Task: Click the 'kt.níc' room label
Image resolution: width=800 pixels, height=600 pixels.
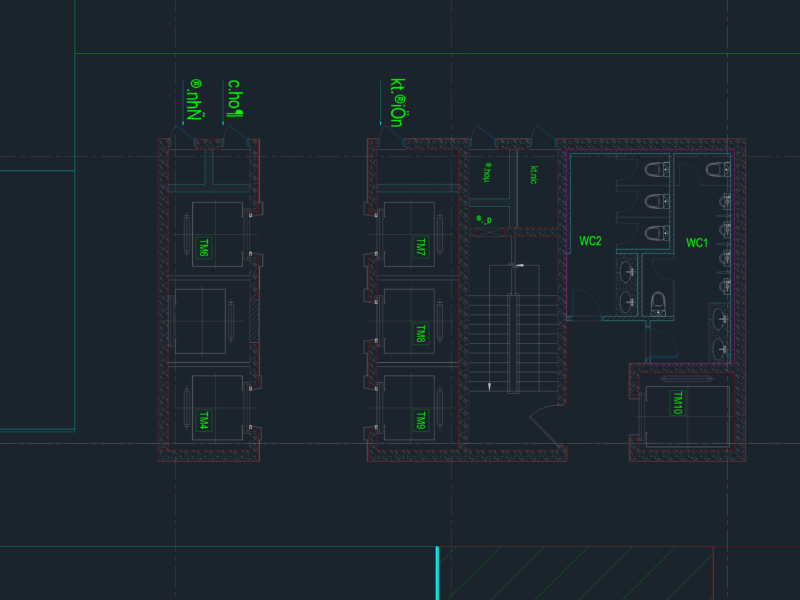Action: pyautogui.click(x=534, y=174)
